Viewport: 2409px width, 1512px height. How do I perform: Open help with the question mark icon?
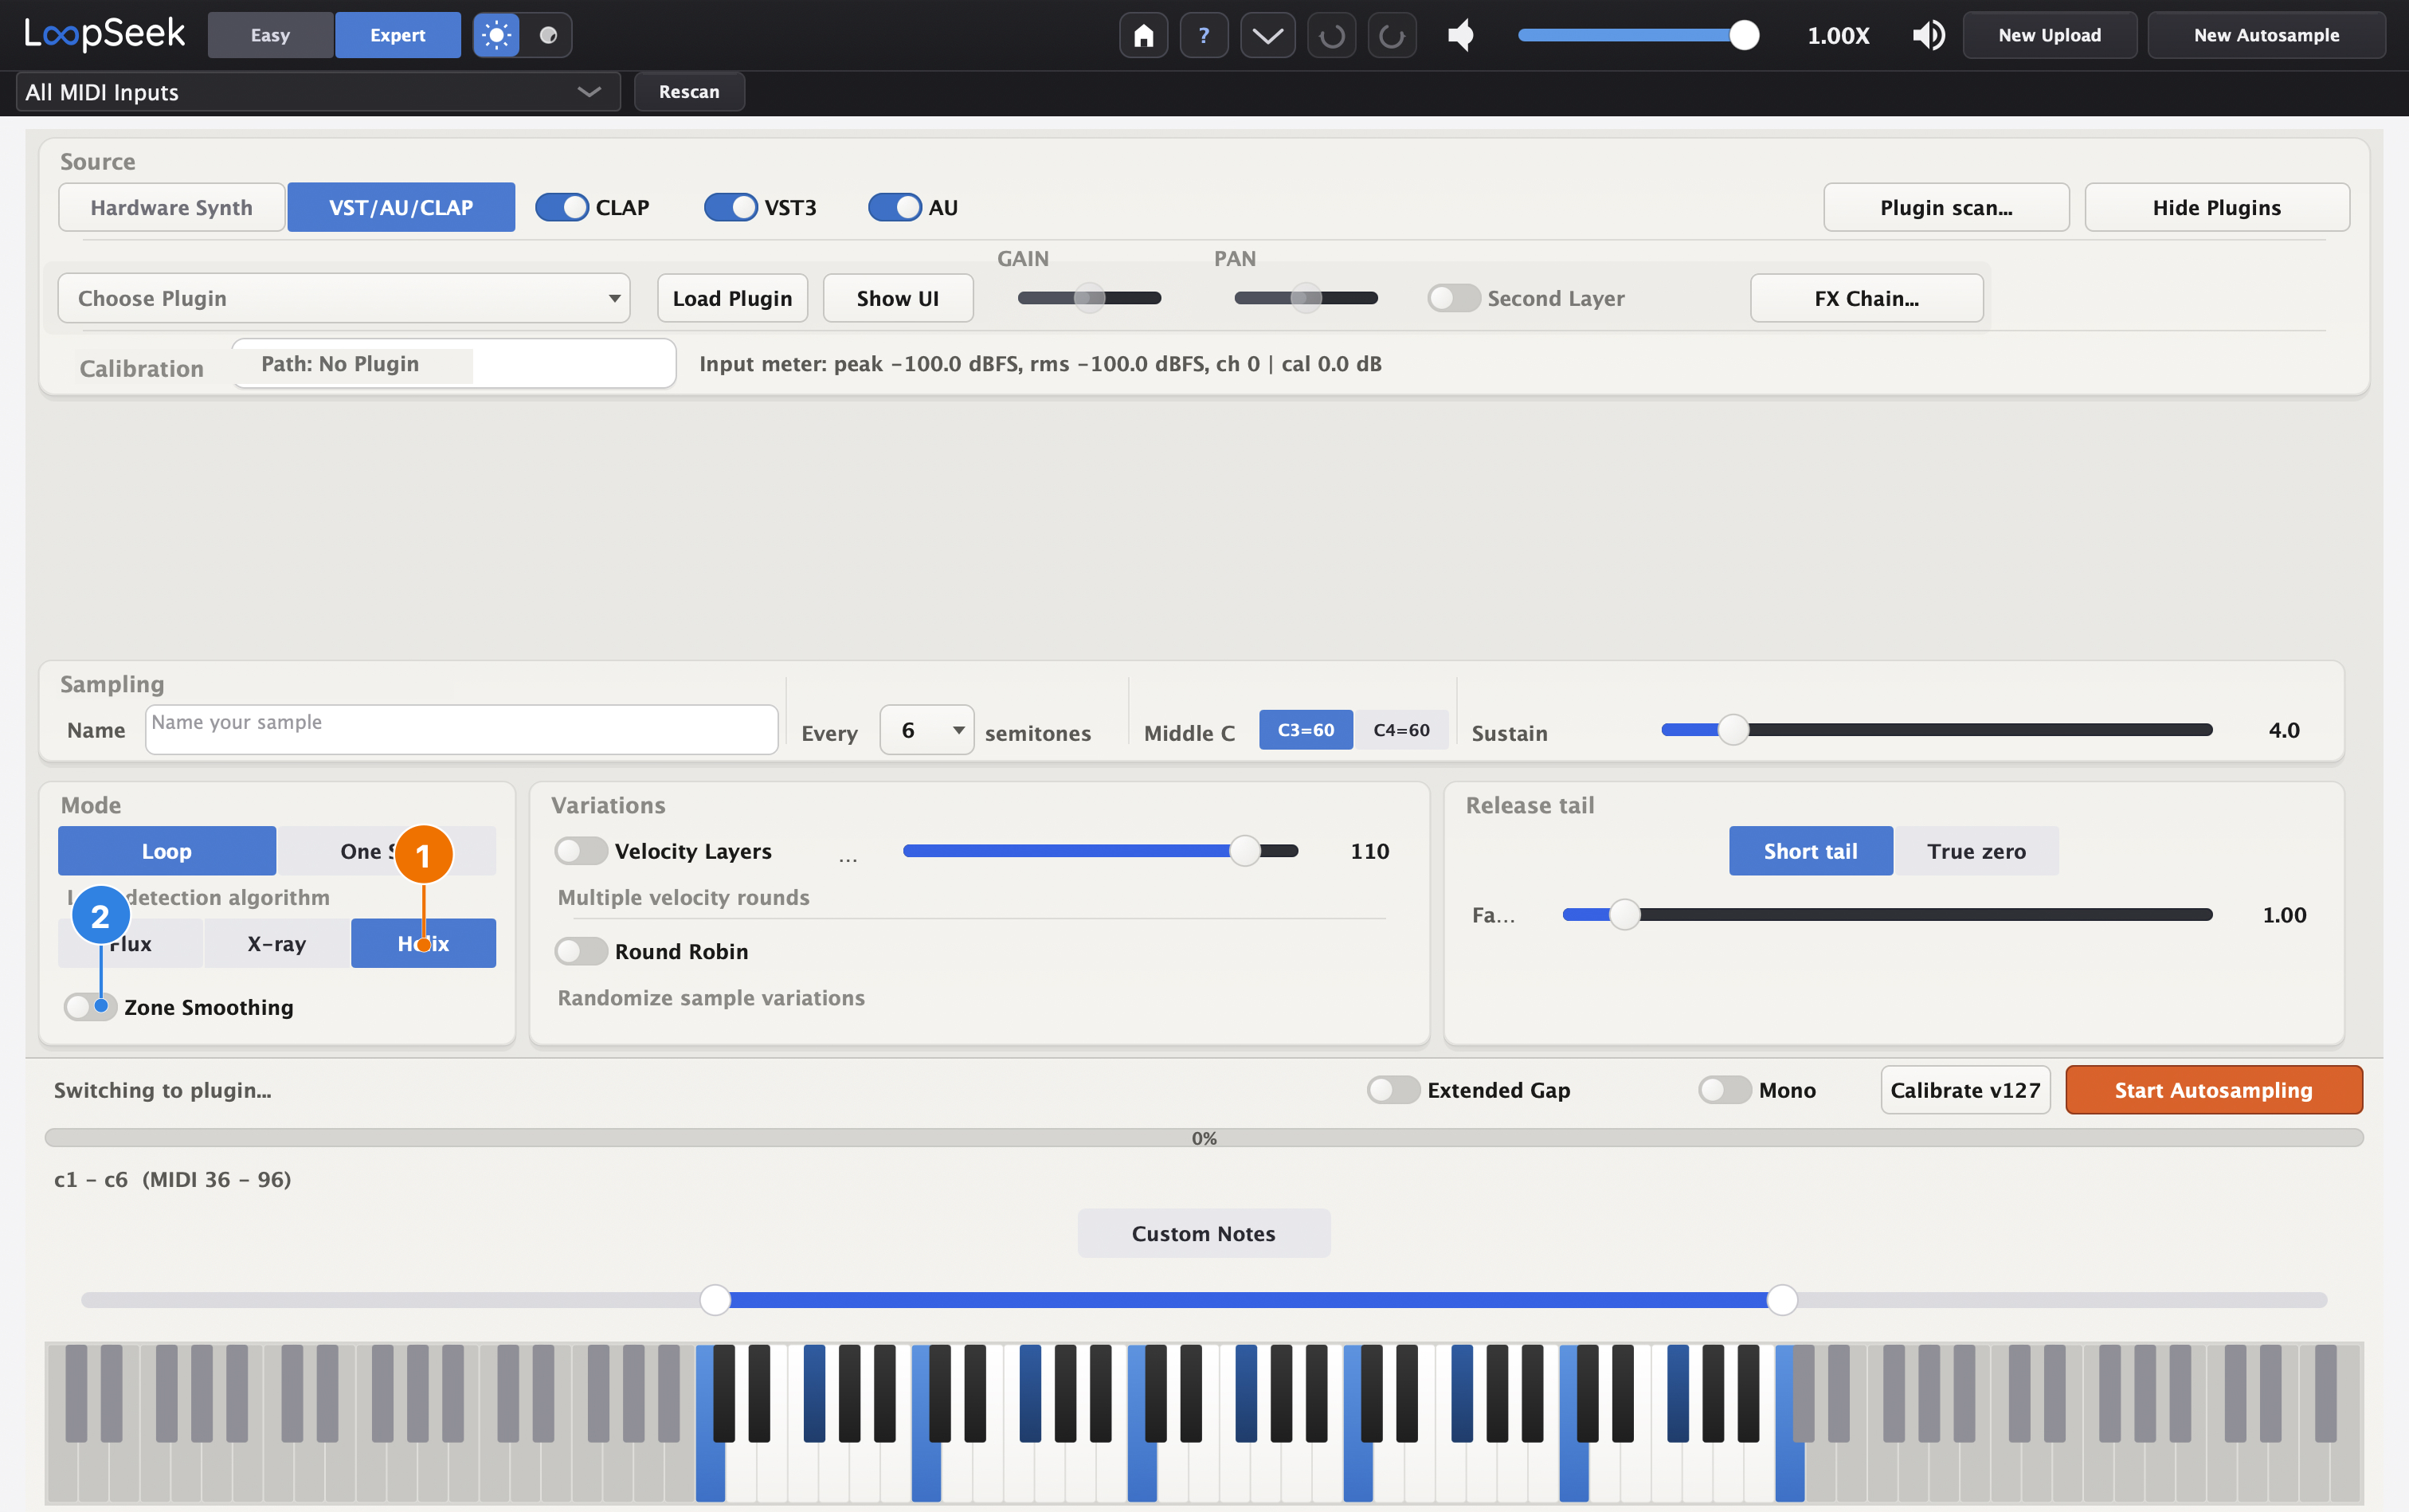pos(1204,36)
